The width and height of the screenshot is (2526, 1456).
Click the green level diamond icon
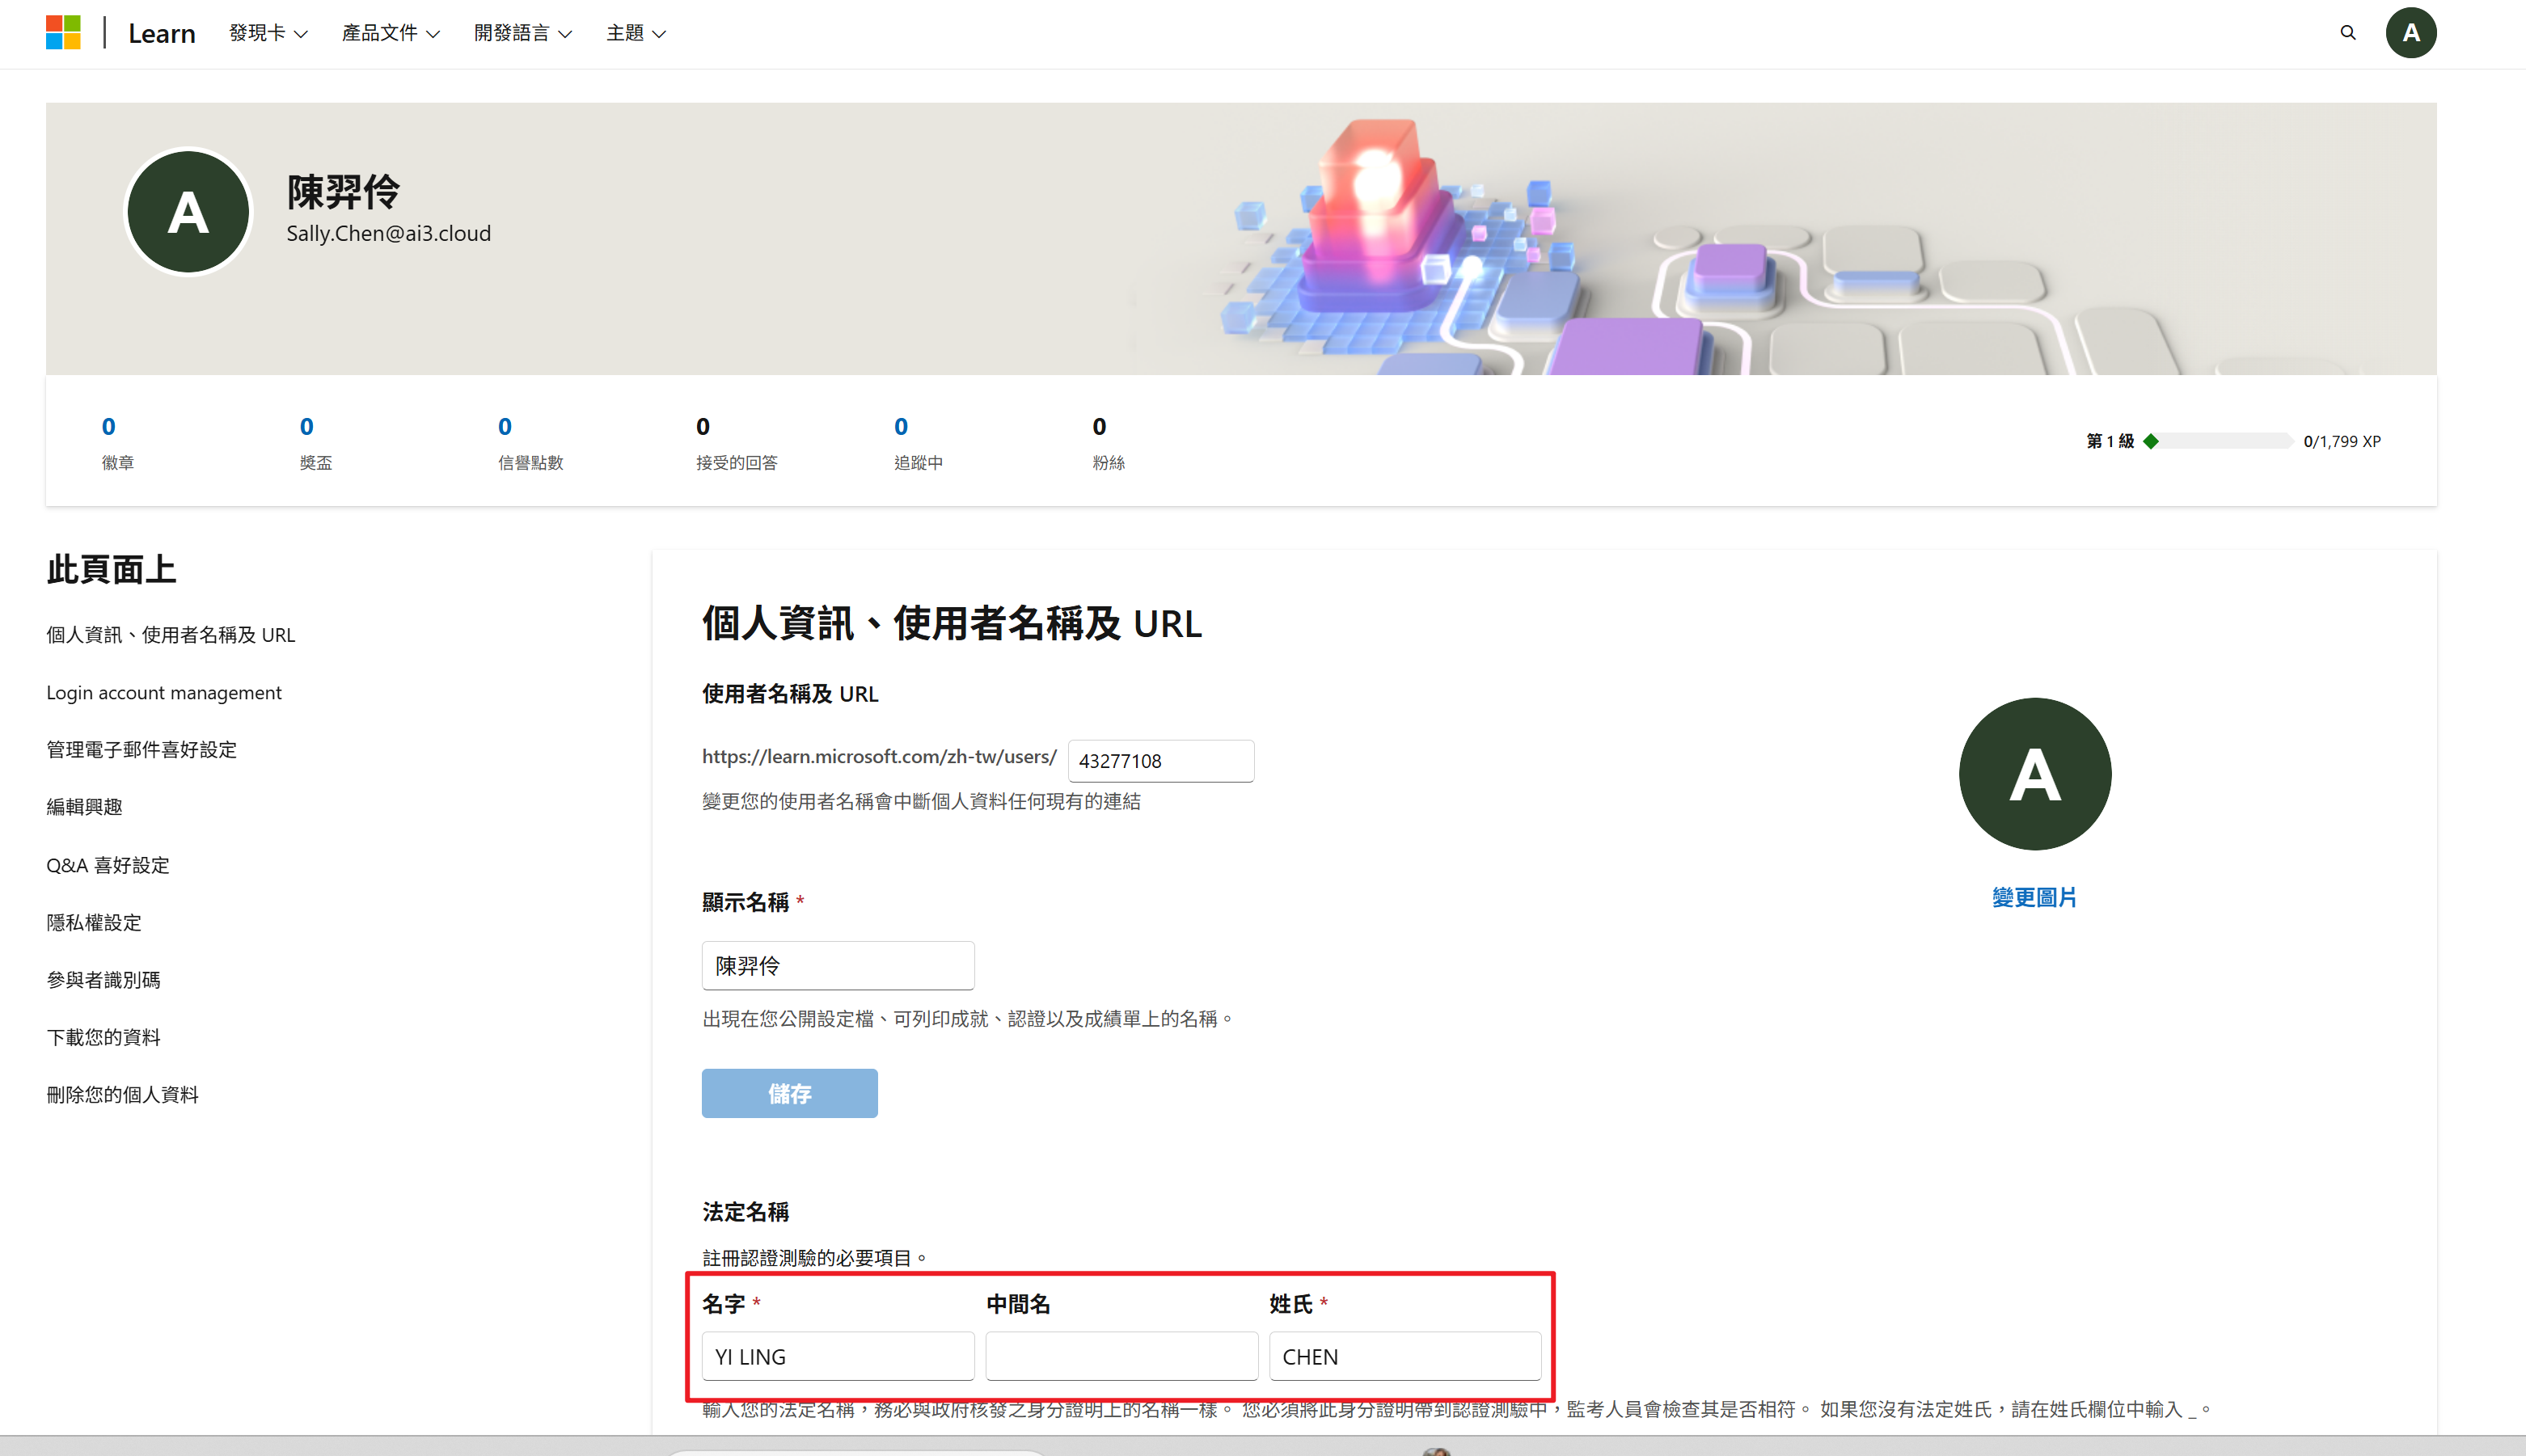(x=2151, y=441)
